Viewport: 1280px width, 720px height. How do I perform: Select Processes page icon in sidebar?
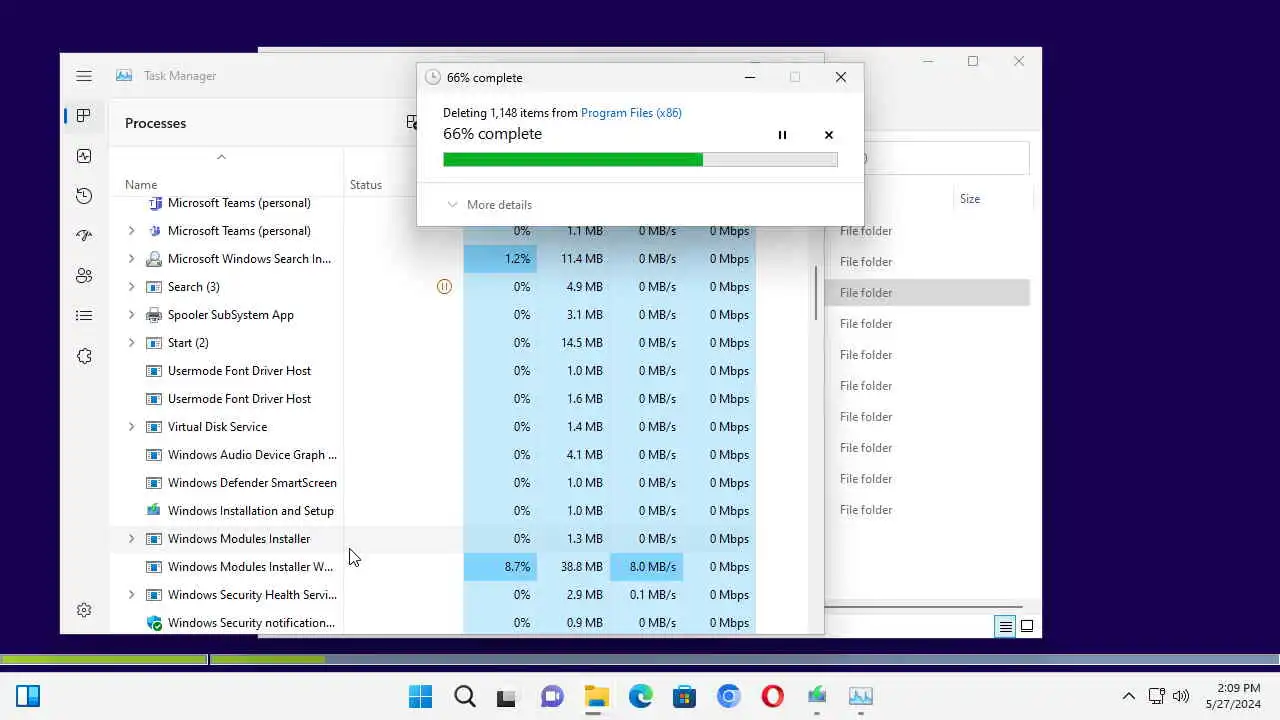[84, 116]
